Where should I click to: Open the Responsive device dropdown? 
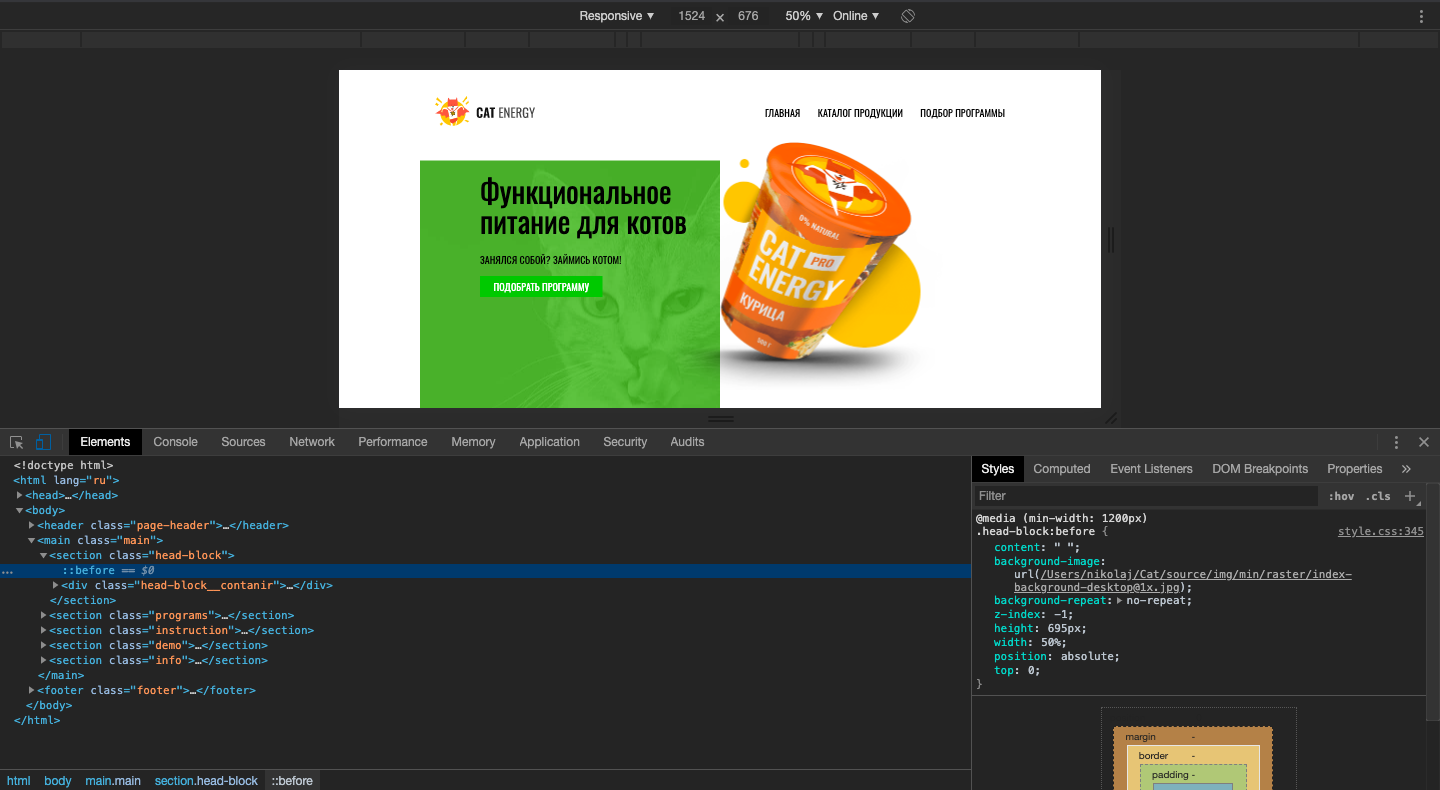tap(617, 16)
